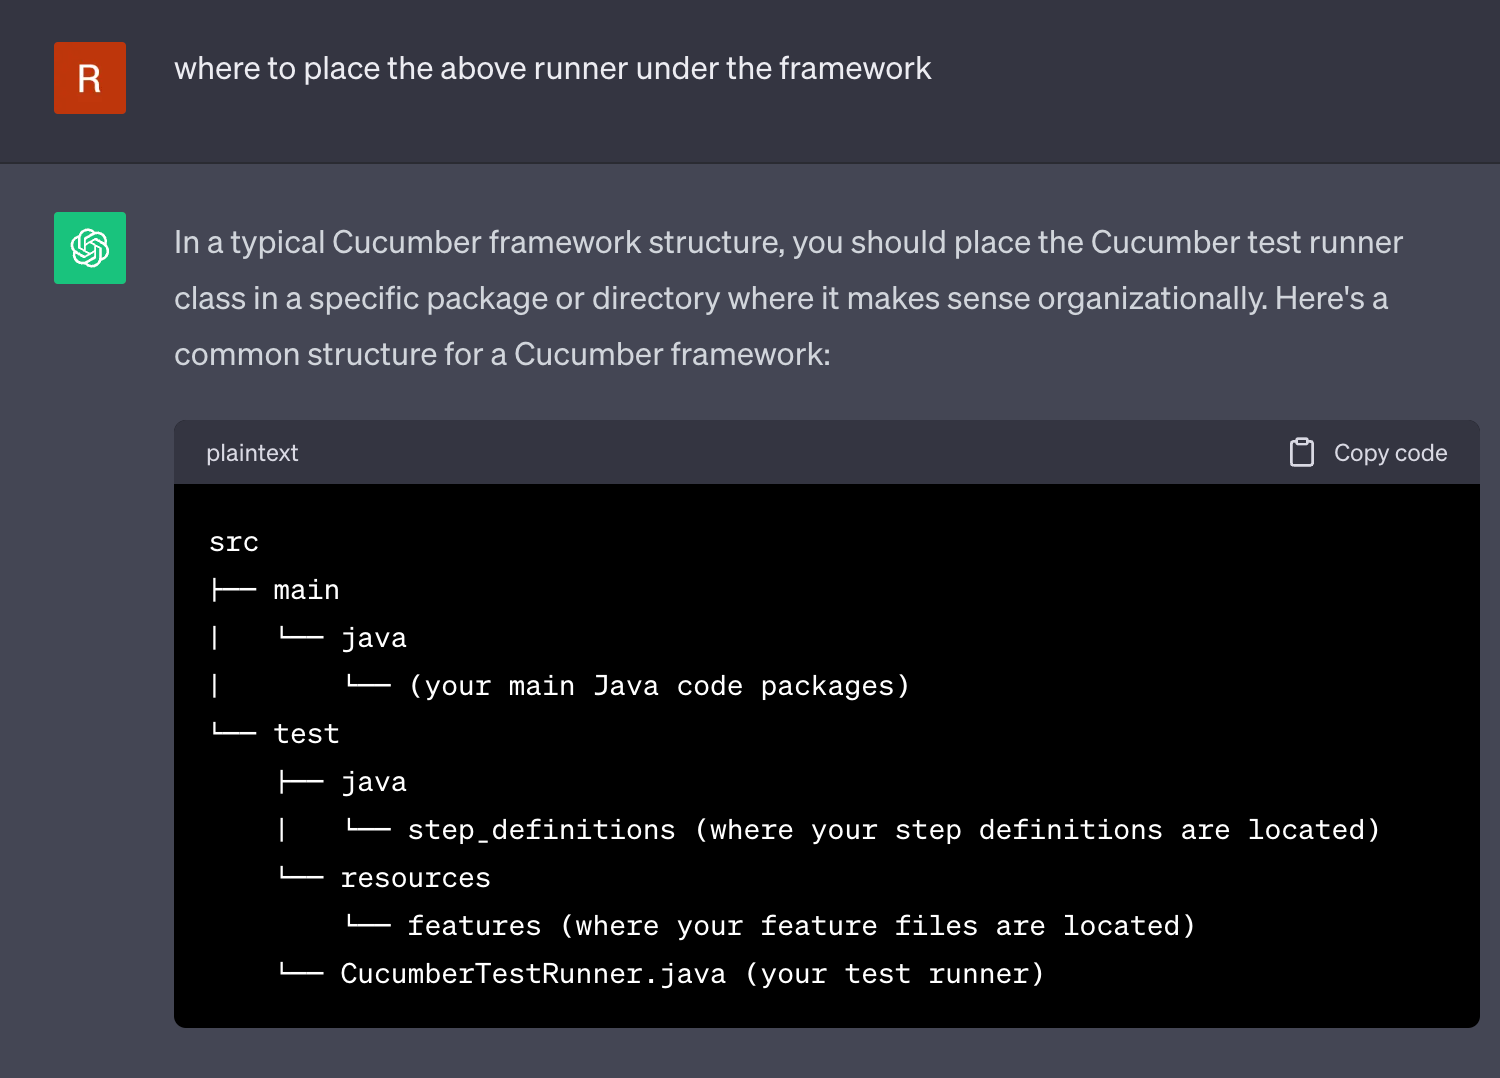The width and height of the screenshot is (1500, 1078).
Task: Click the code block header bar
Action: pos(827,453)
